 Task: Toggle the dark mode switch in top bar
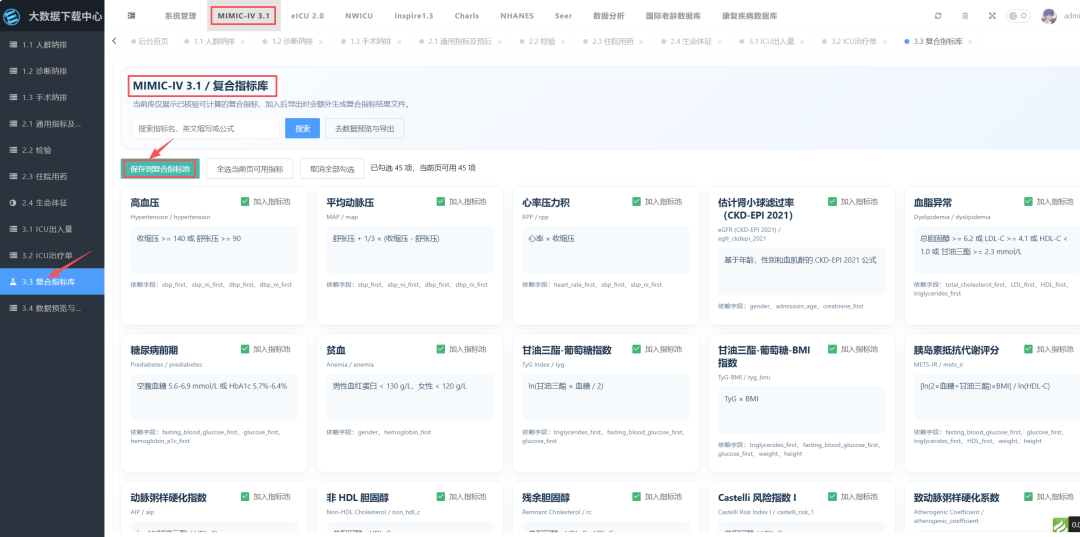(x=1017, y=16)
